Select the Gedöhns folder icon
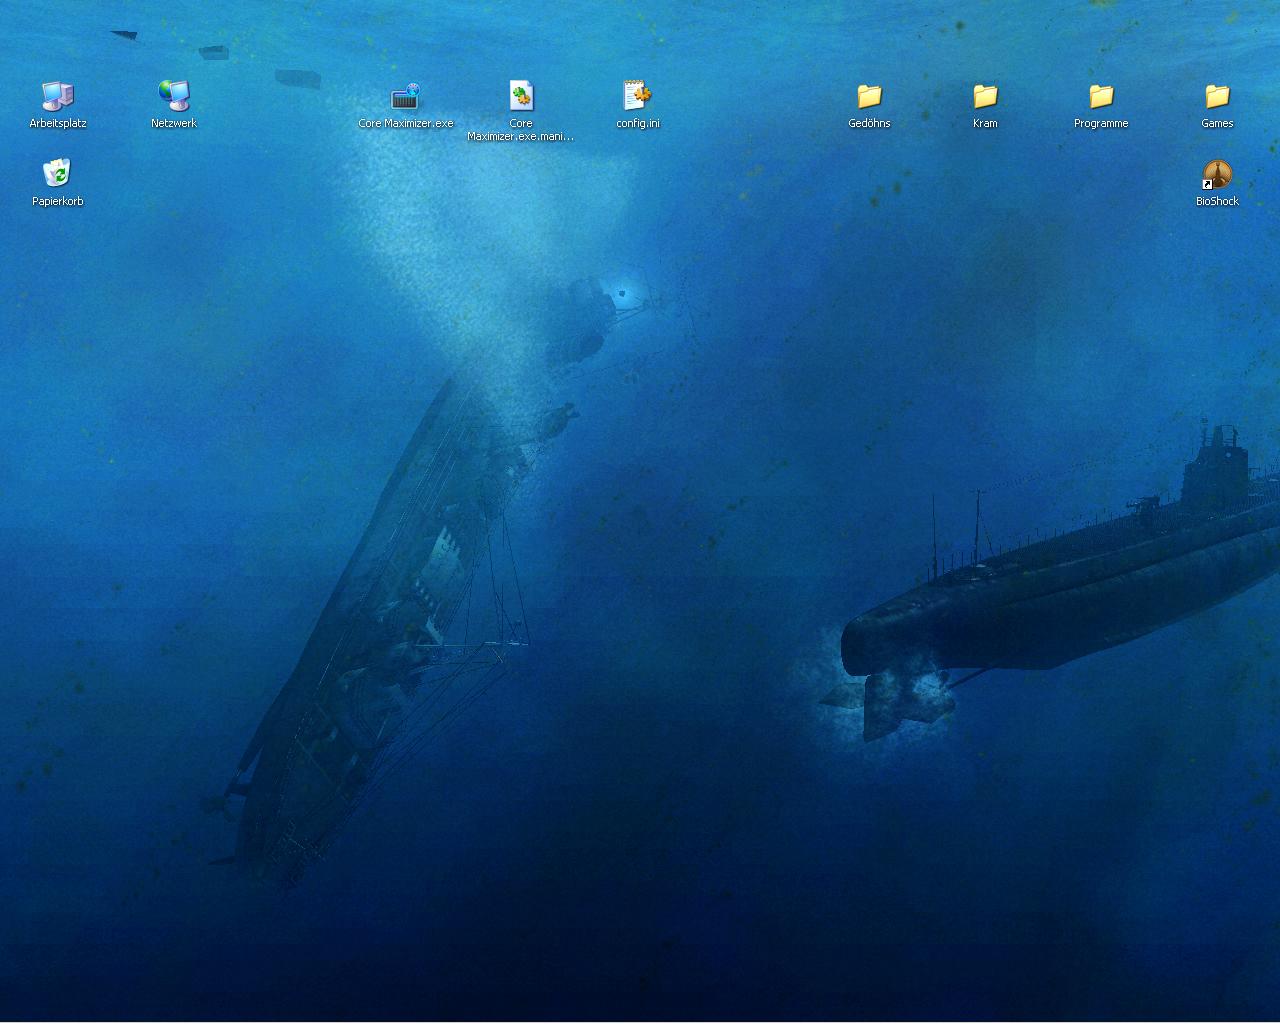The width and height of the screenshot is (1280, 1024). click(x=869, y=96)
